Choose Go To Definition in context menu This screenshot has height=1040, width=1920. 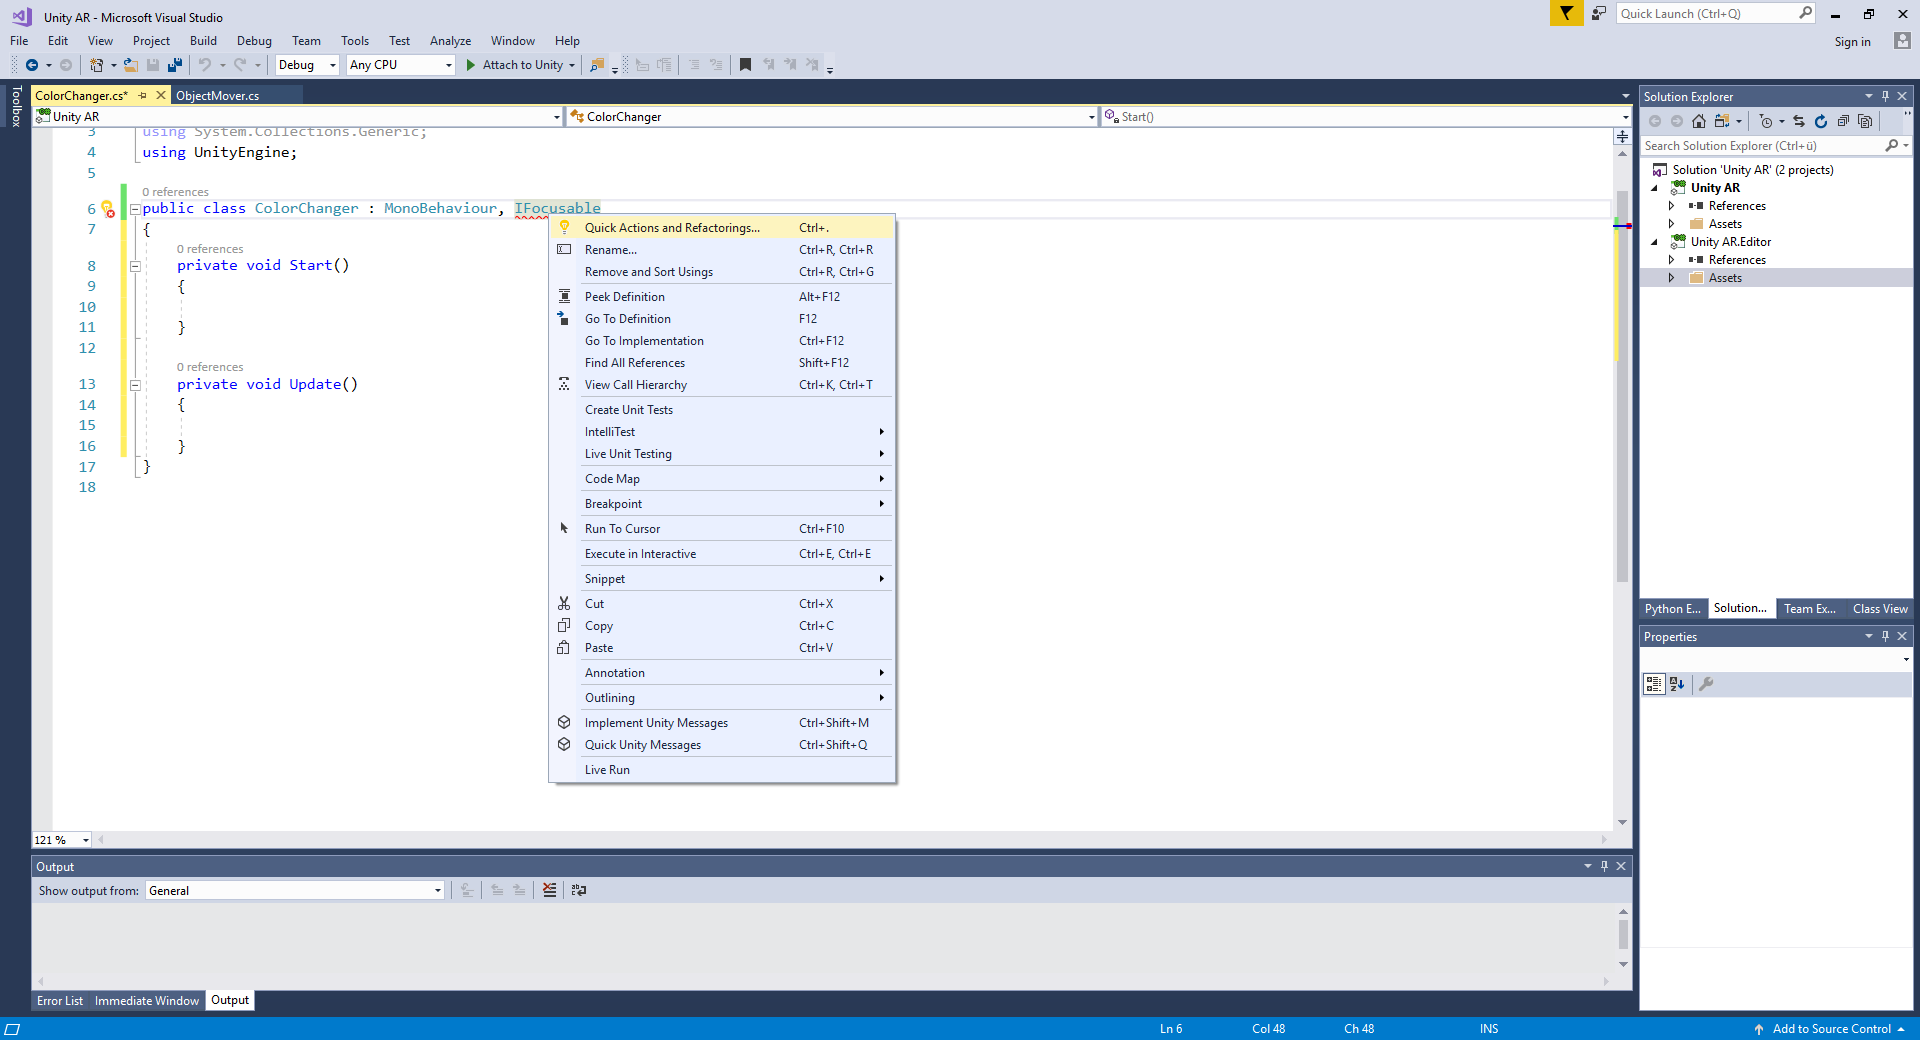[628, 319]
